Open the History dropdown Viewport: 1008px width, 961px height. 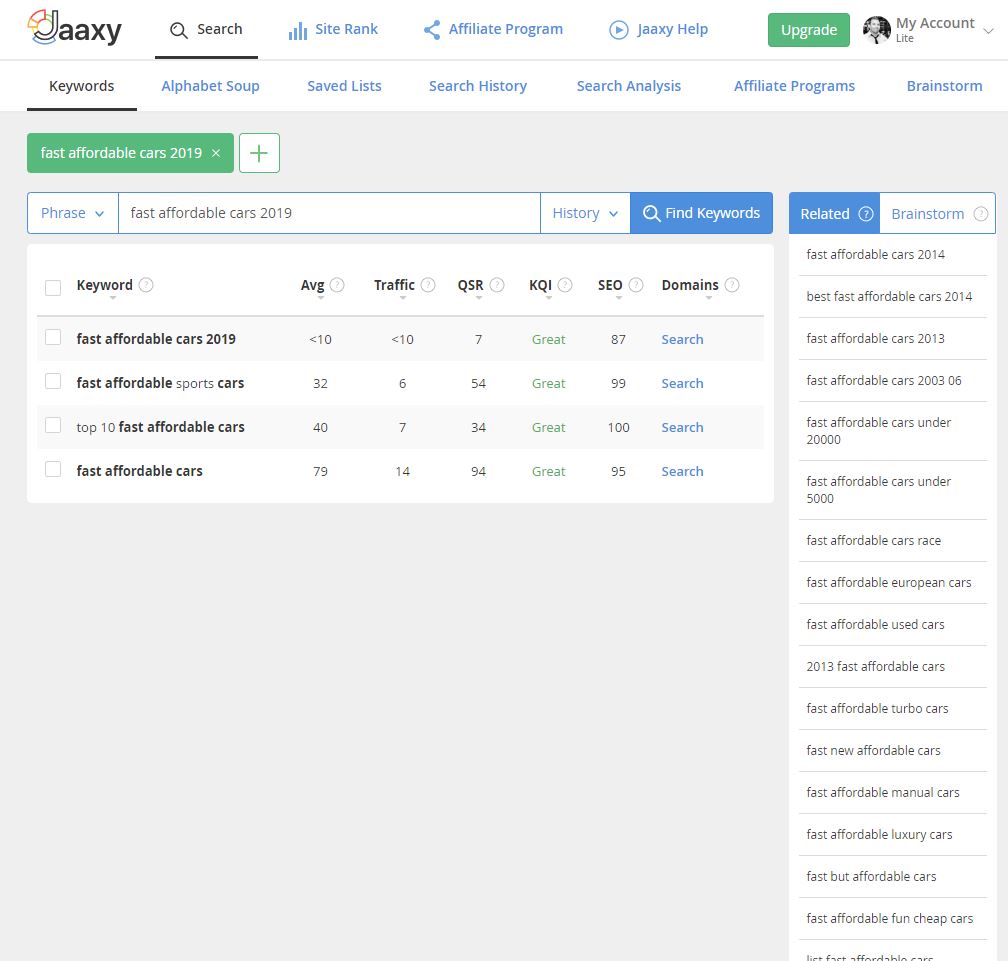(x=585, y=213)
